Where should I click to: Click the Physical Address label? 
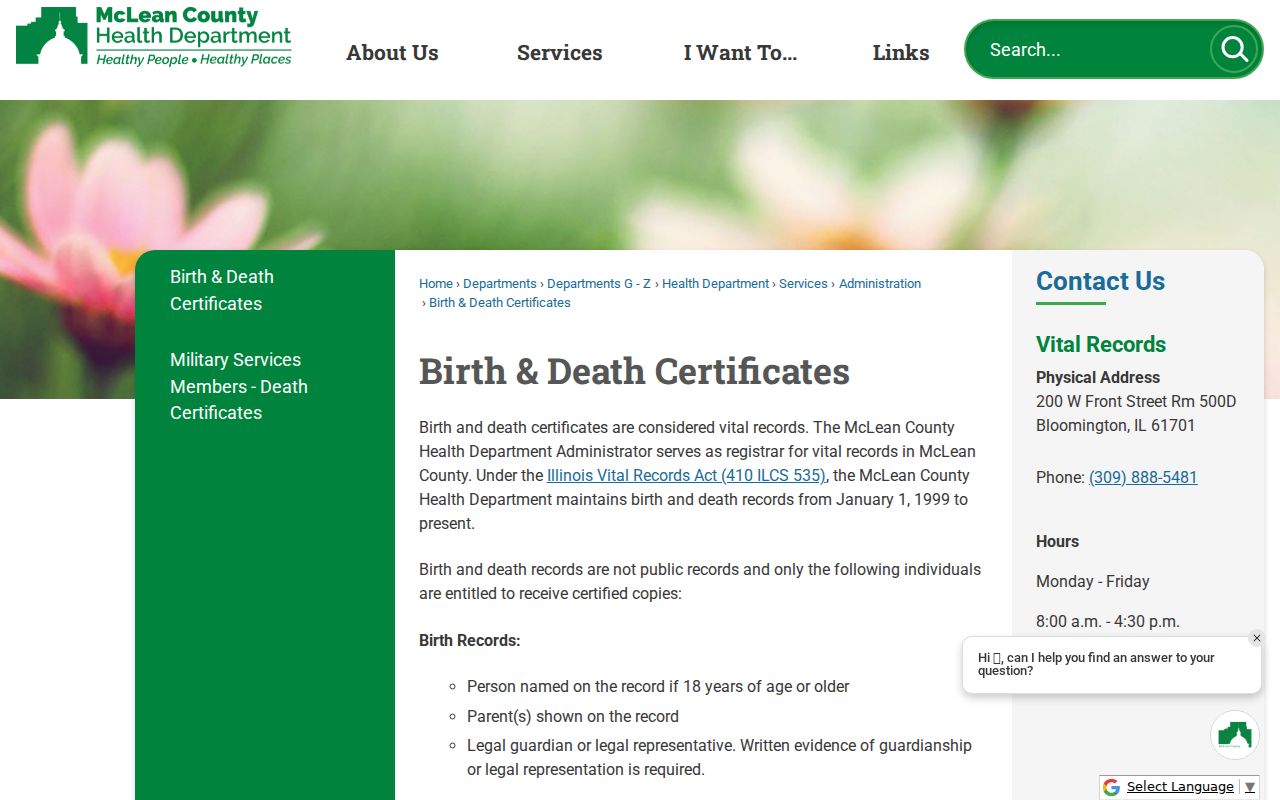[x=1098, y=377]
